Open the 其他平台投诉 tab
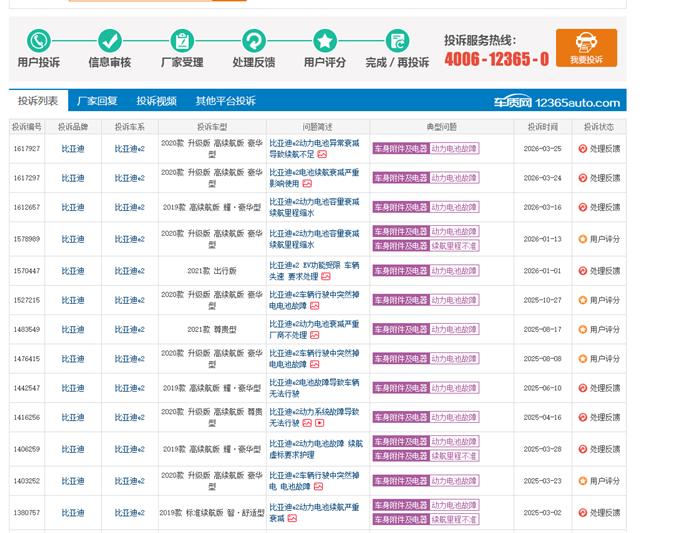 click(x=225, y=101)
